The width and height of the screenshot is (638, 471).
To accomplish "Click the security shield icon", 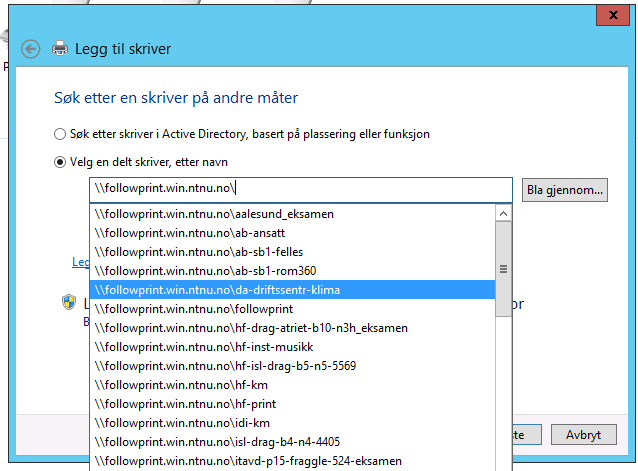I will [x=69, y=302].
